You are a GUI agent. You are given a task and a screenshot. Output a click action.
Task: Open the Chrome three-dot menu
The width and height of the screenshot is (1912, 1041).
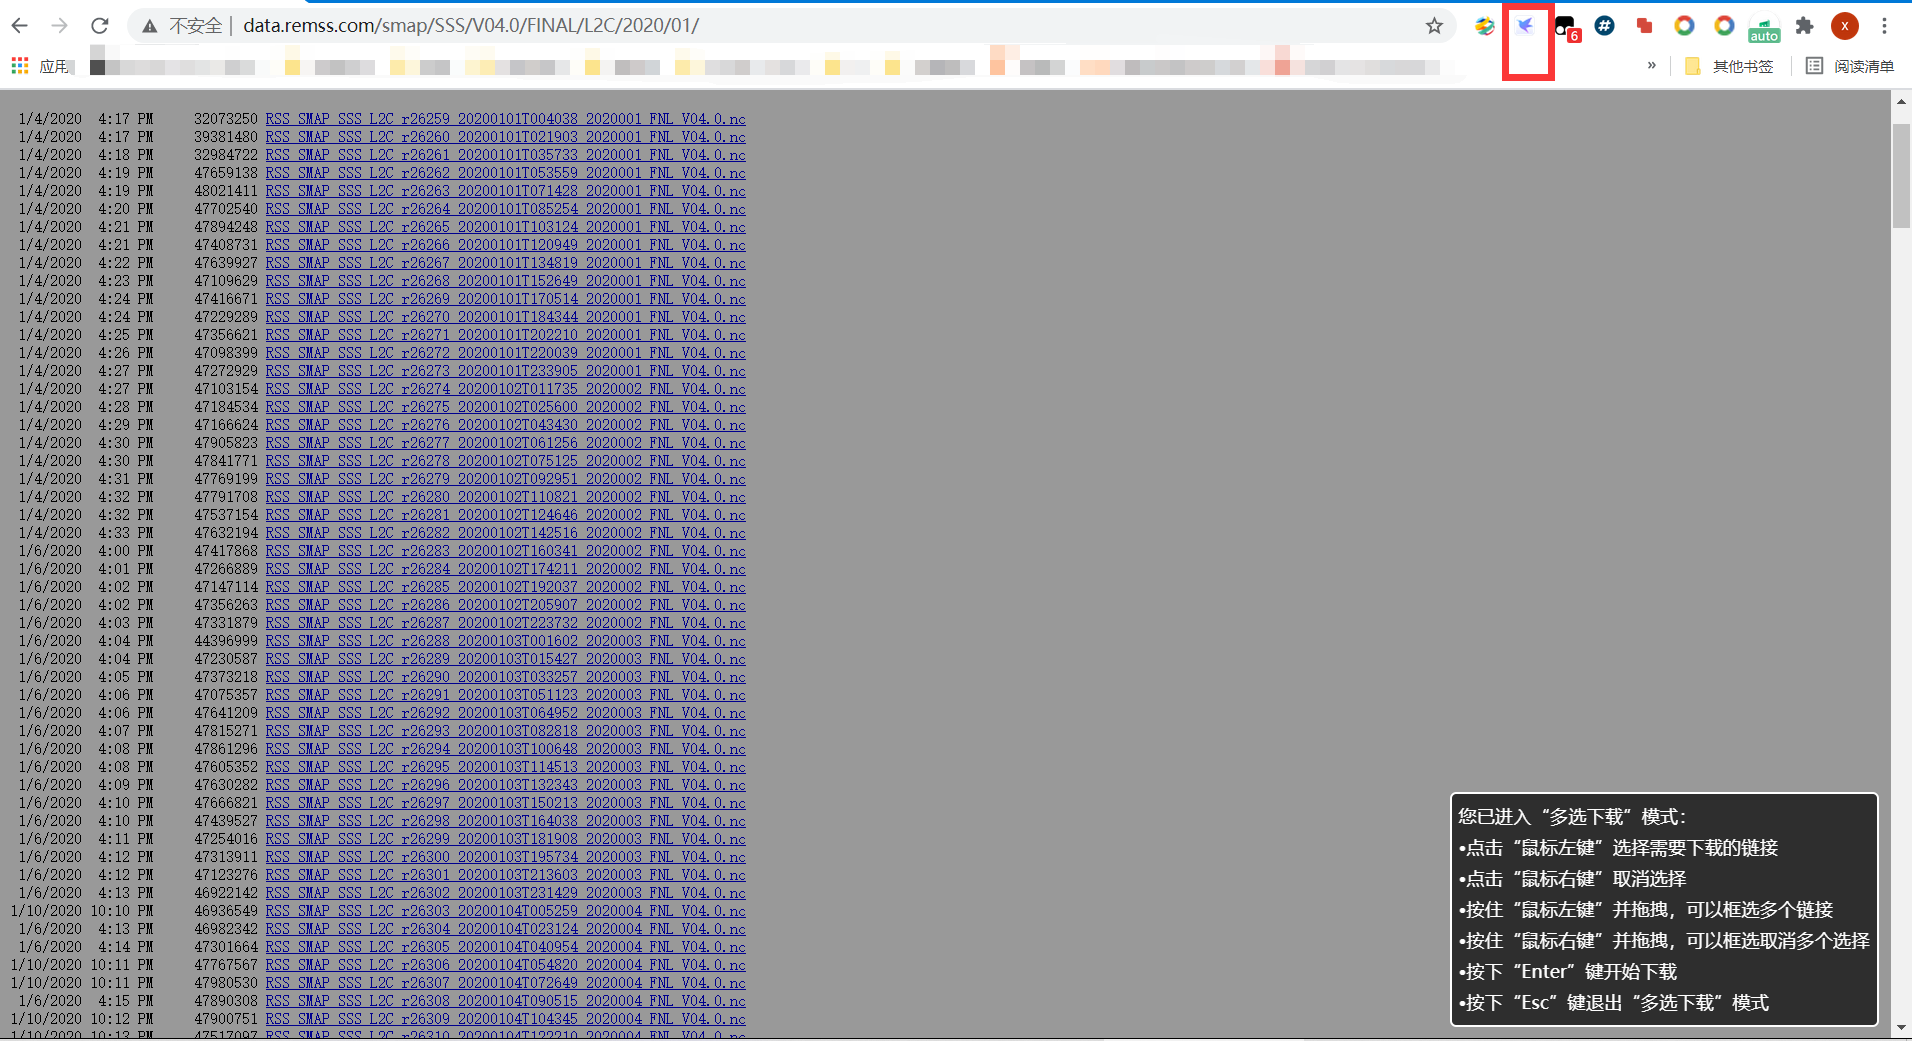(1886, 26)
